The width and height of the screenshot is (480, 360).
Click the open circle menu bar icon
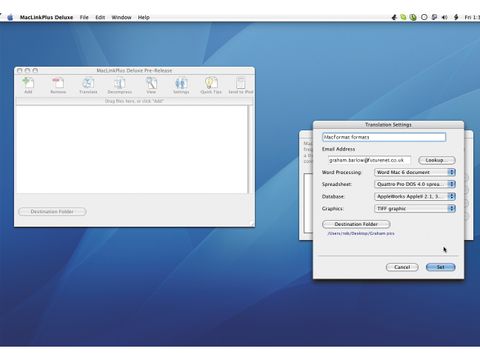click(424, 17)
